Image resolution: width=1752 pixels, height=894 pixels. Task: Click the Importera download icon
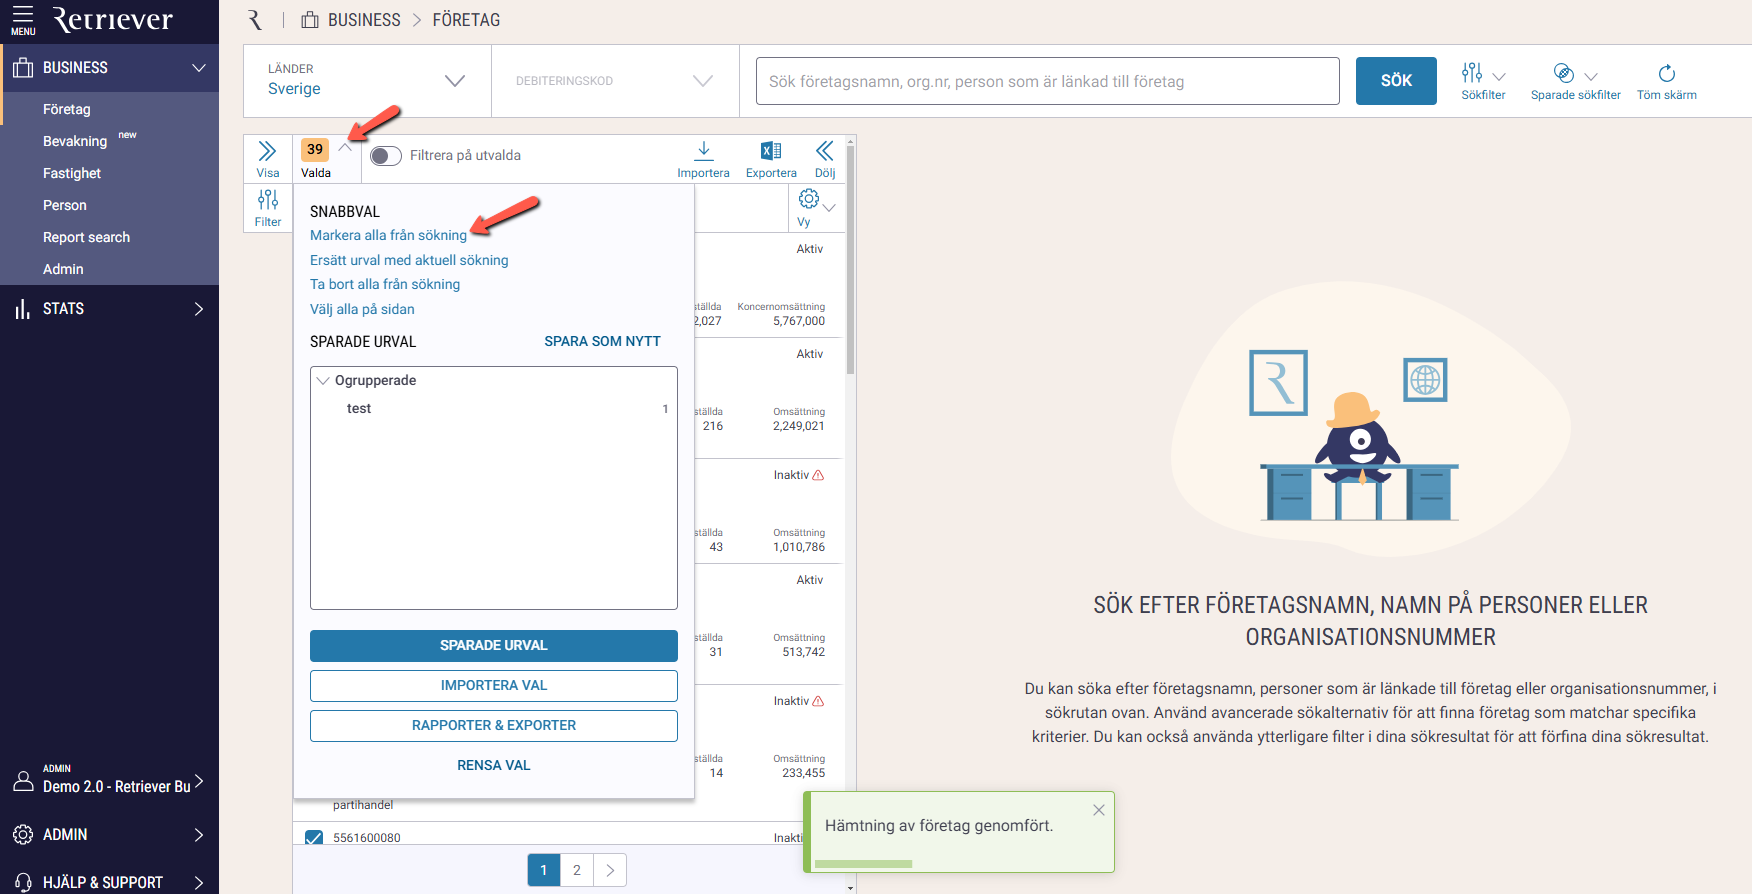point(704,151)
